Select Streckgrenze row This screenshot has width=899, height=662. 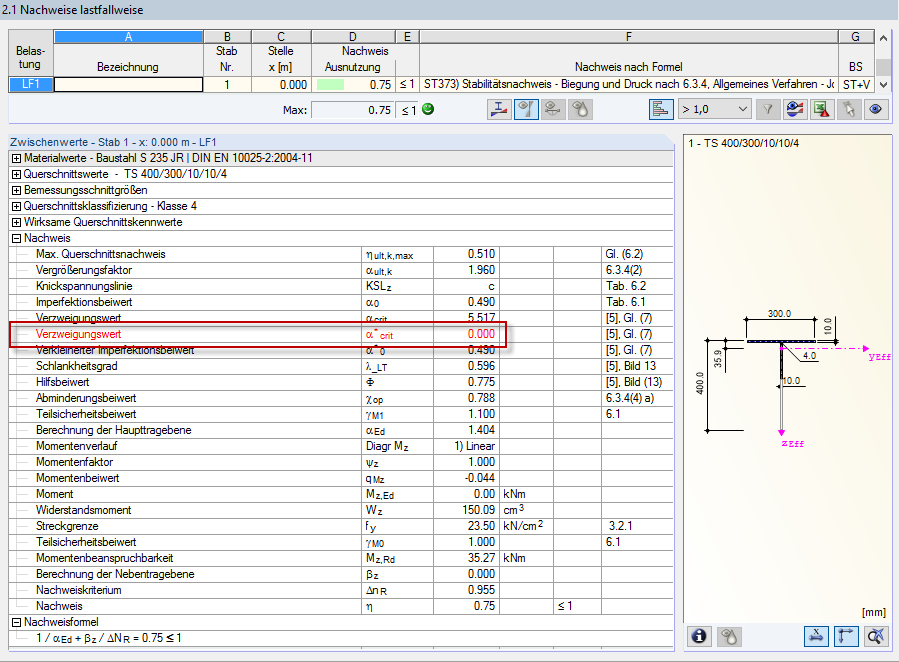coord(341,526)
